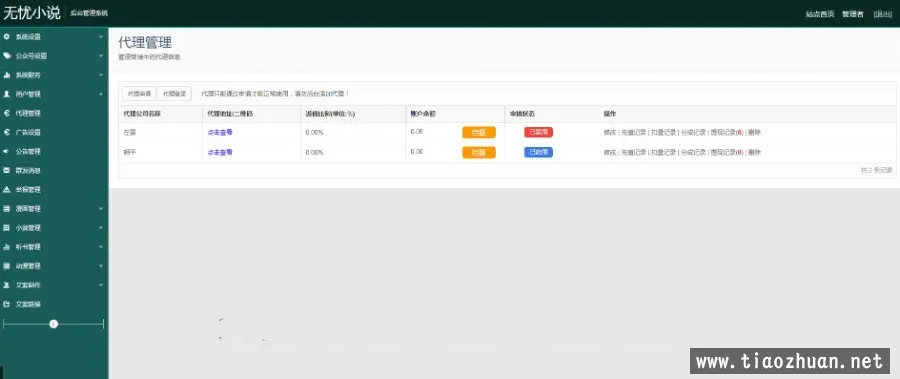
Task: Click the tag icon for 公众号设置
Action: click(x=7, y=56)
